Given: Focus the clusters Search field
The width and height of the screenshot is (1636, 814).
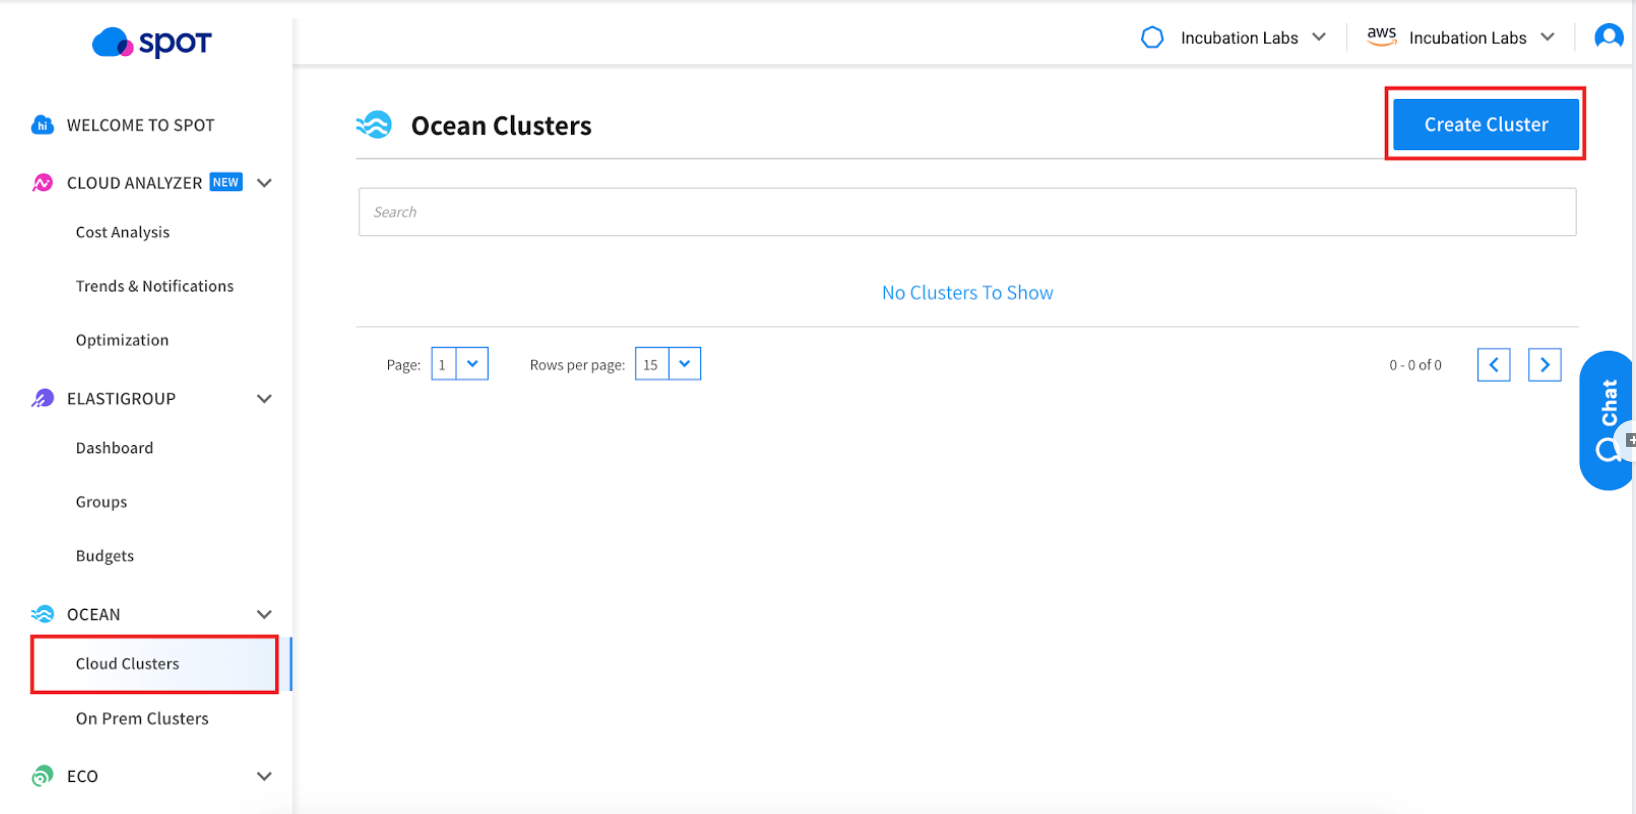Looking at the screenshot, I should 966,212.
